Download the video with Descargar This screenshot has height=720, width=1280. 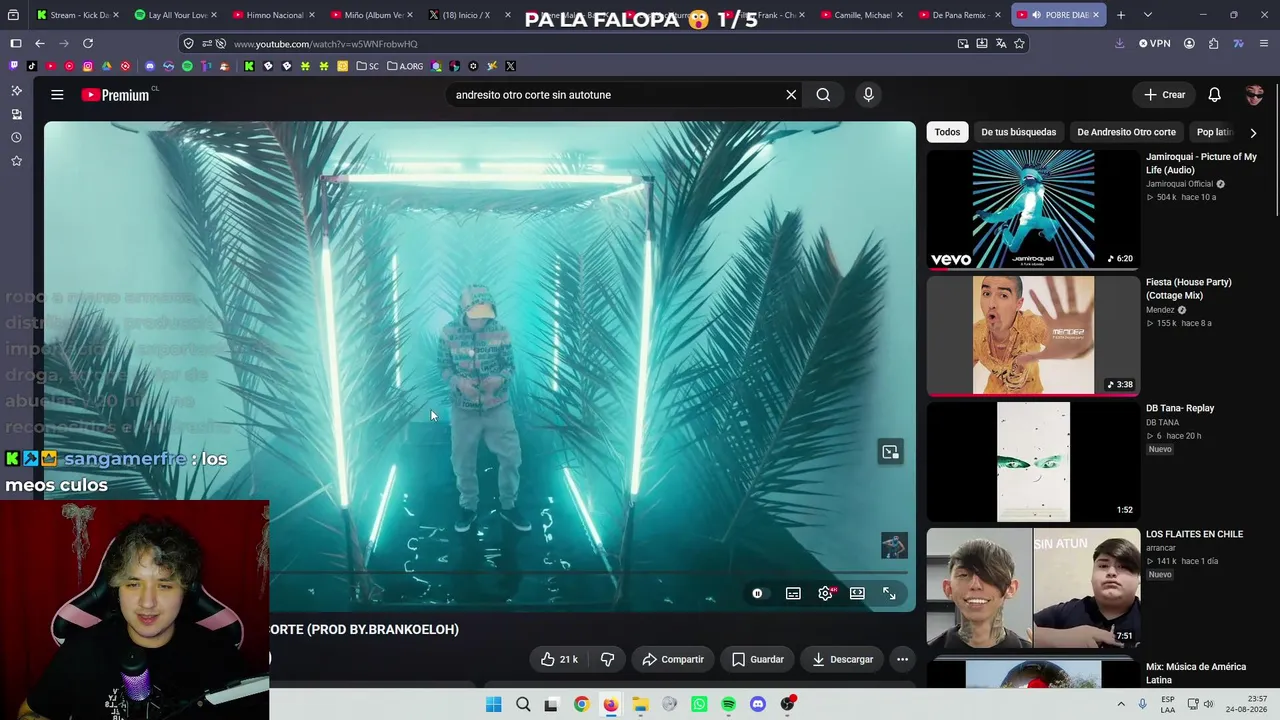(843, 659)
